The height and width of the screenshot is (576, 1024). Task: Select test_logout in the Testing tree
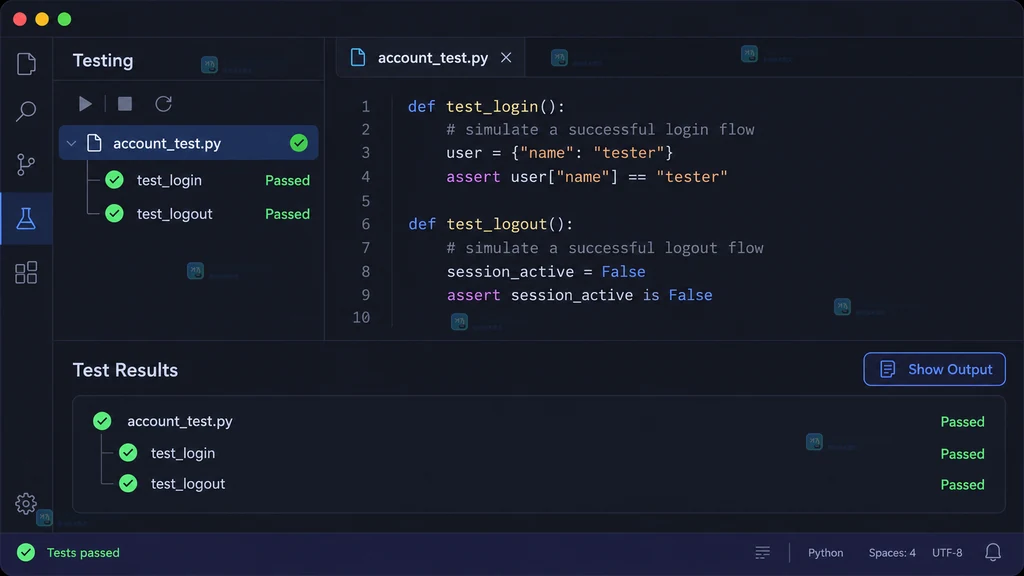pos(174,214)
